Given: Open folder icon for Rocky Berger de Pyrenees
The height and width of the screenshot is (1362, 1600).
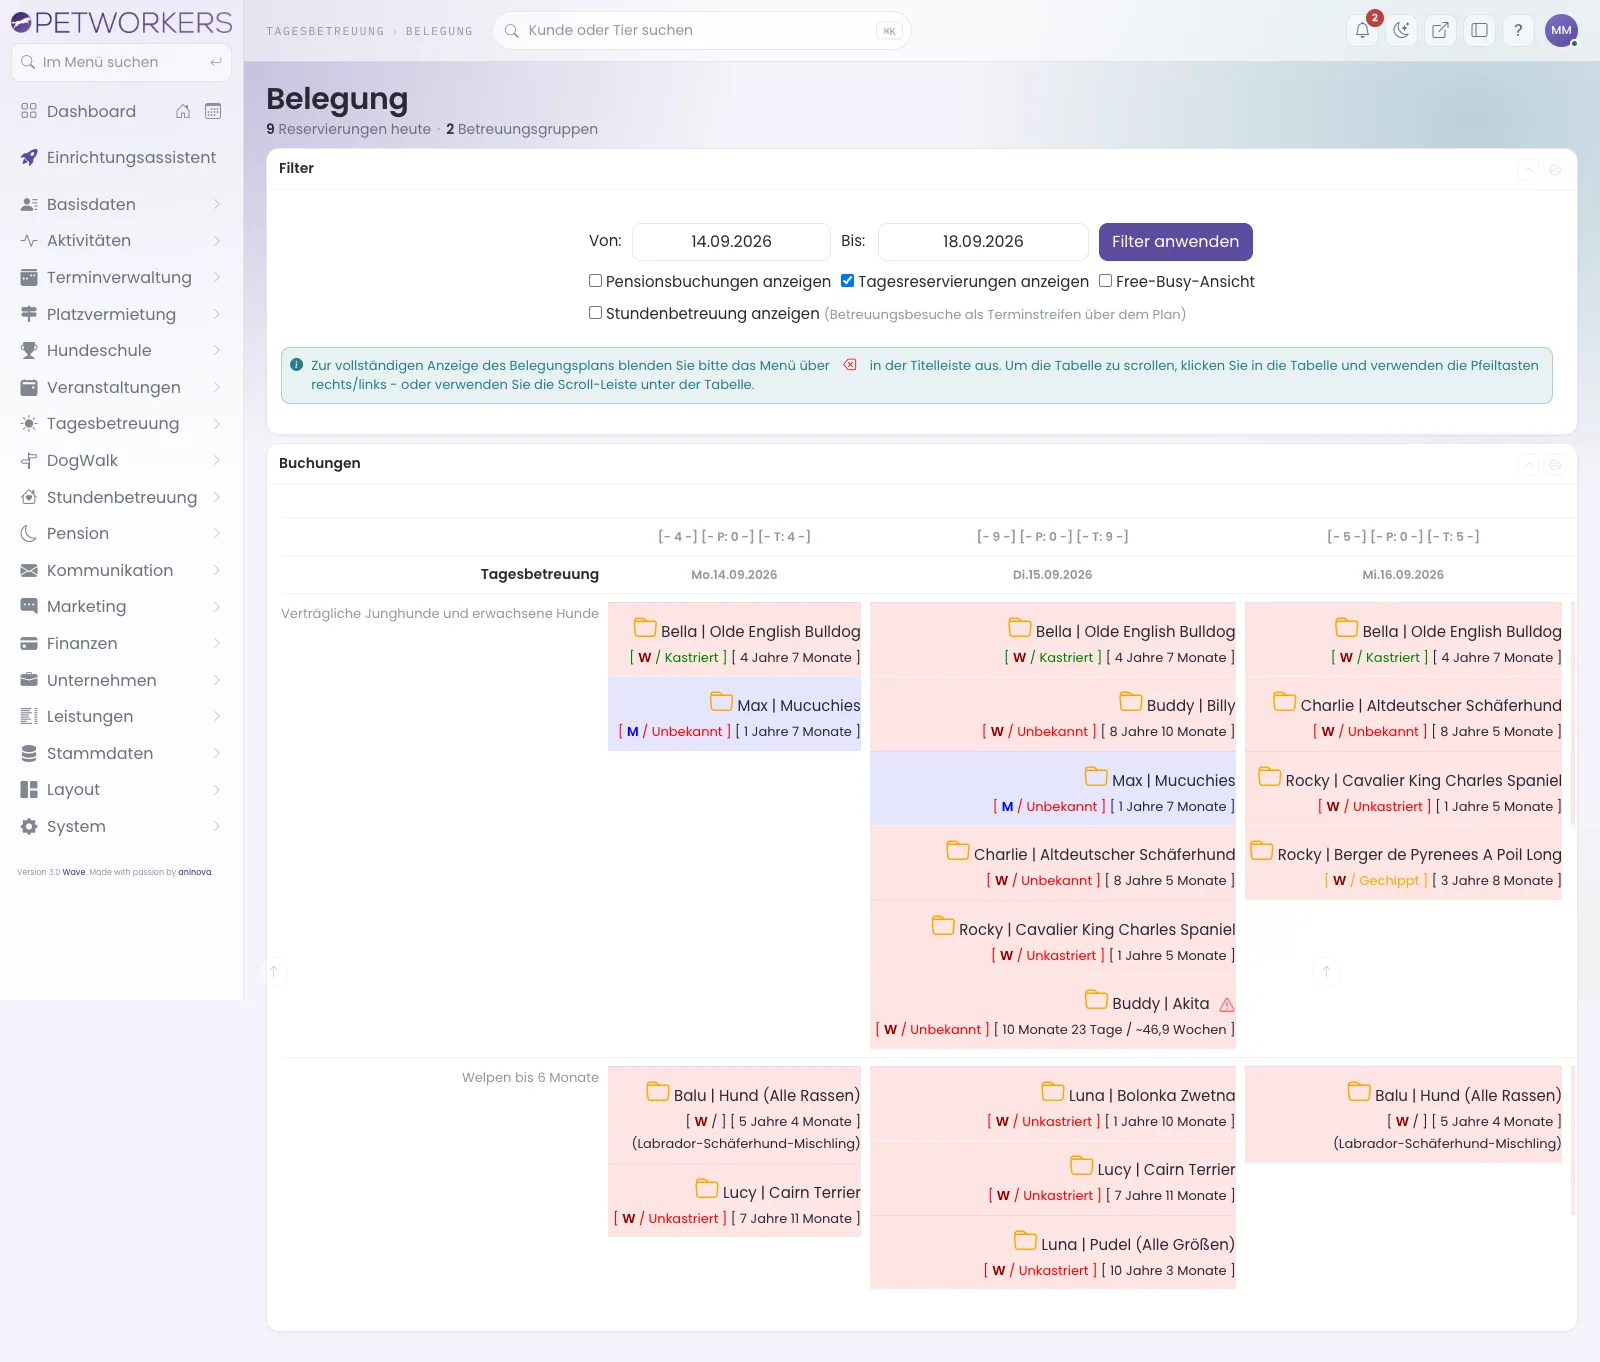Looking at the screenshot, I should point(1262,851).
